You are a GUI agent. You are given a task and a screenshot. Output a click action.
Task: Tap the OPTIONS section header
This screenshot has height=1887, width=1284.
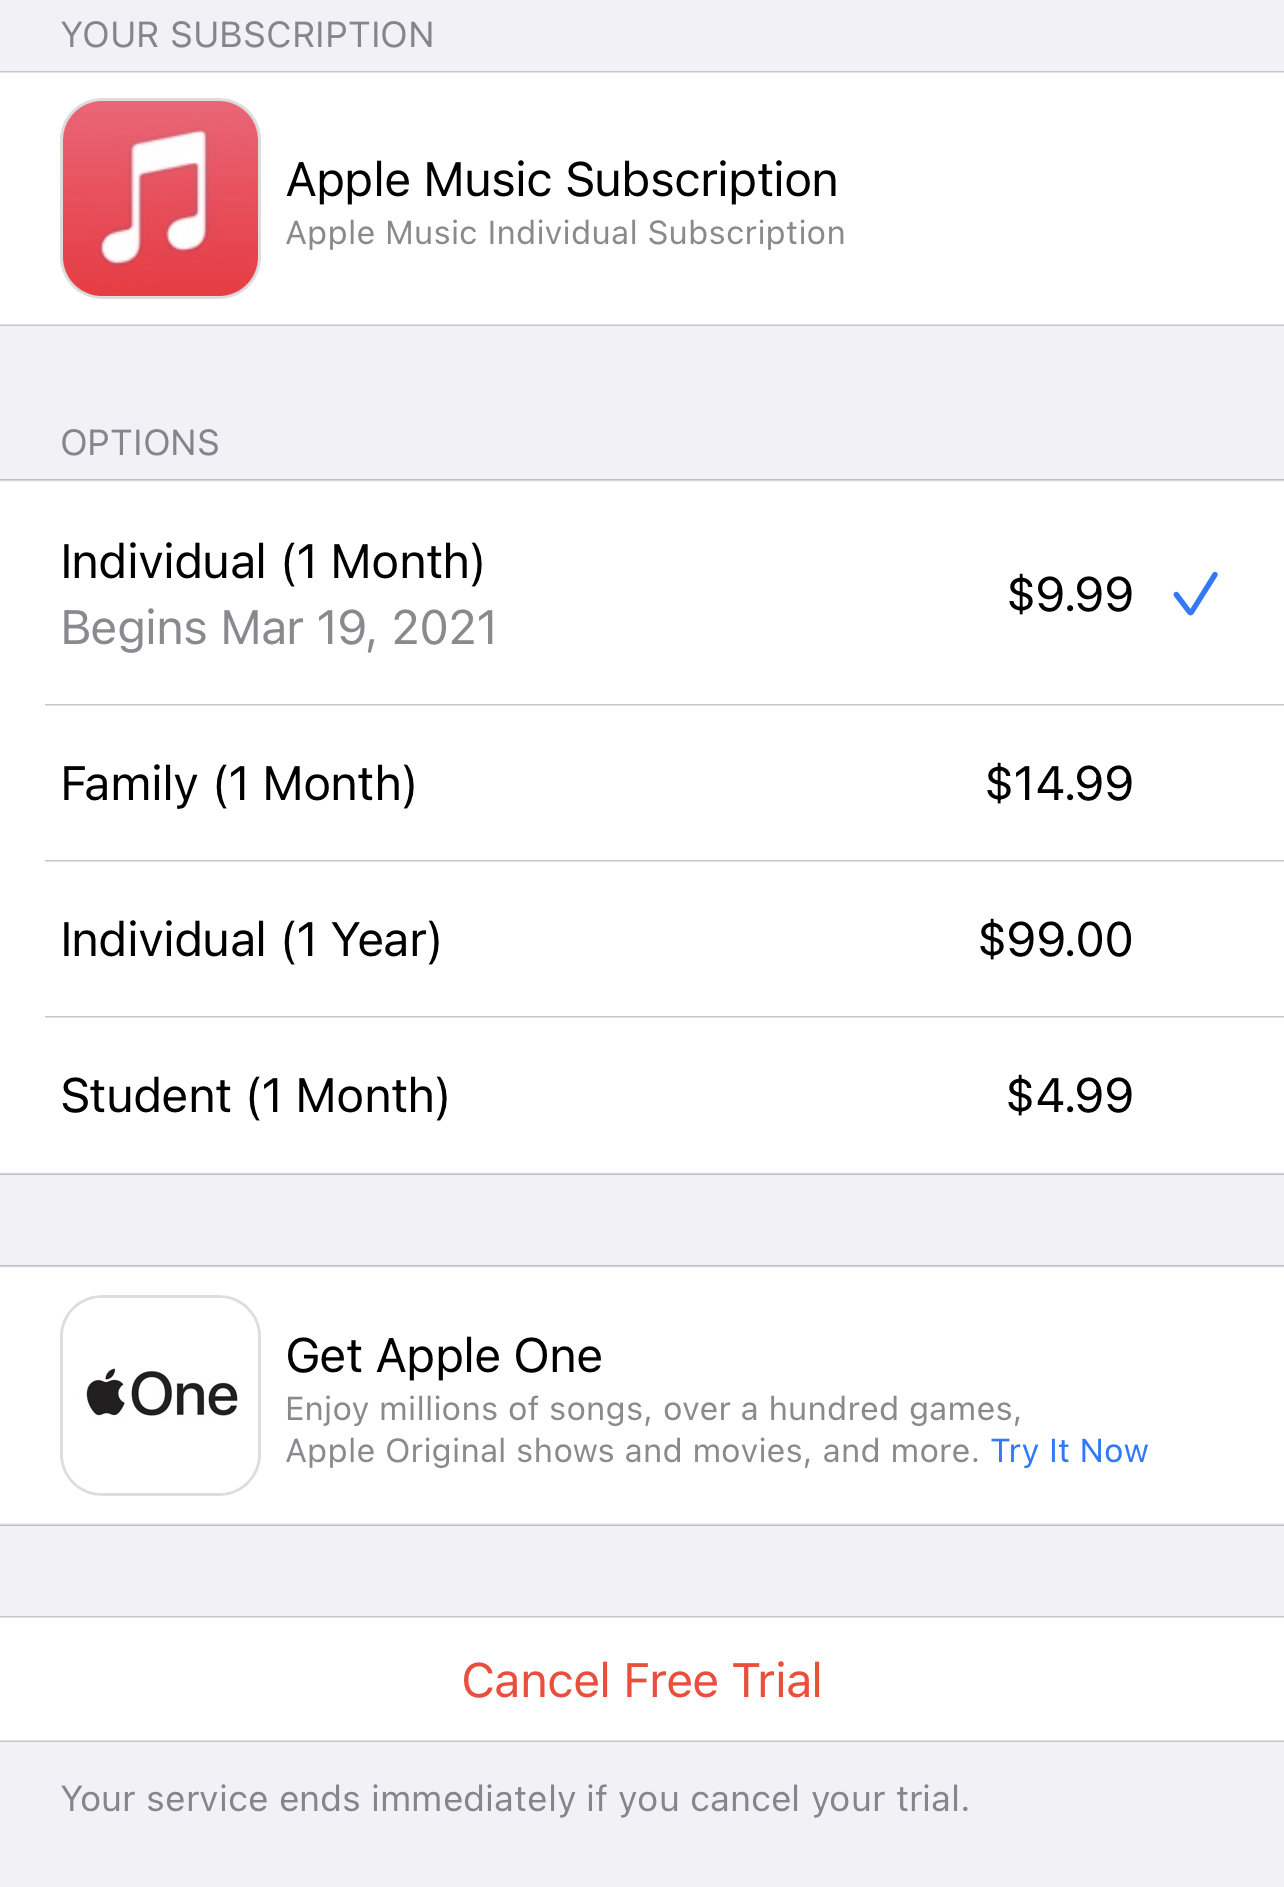click(140, 443)
